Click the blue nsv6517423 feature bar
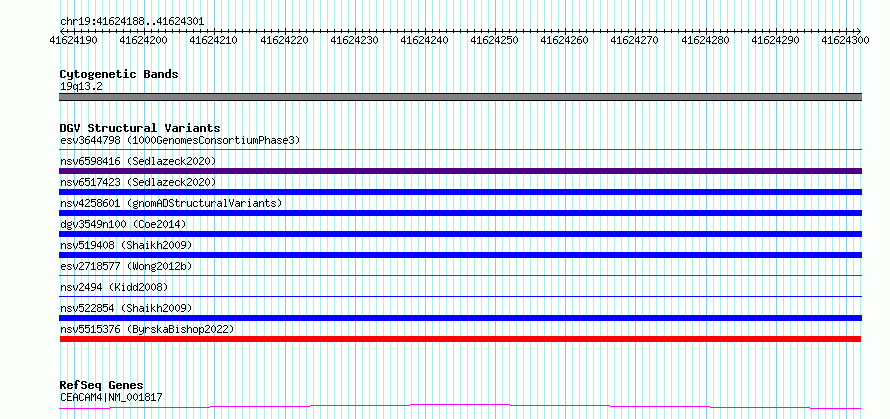Screen dimensions: 890x419 pos(460,192)
